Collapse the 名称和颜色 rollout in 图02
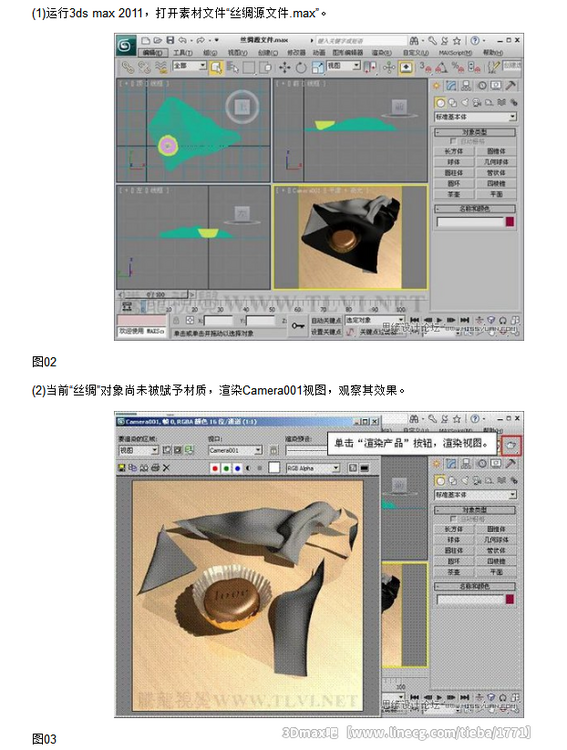Image resolution: width=567 pixels, height=750 pixels. (x=475, y=209)
